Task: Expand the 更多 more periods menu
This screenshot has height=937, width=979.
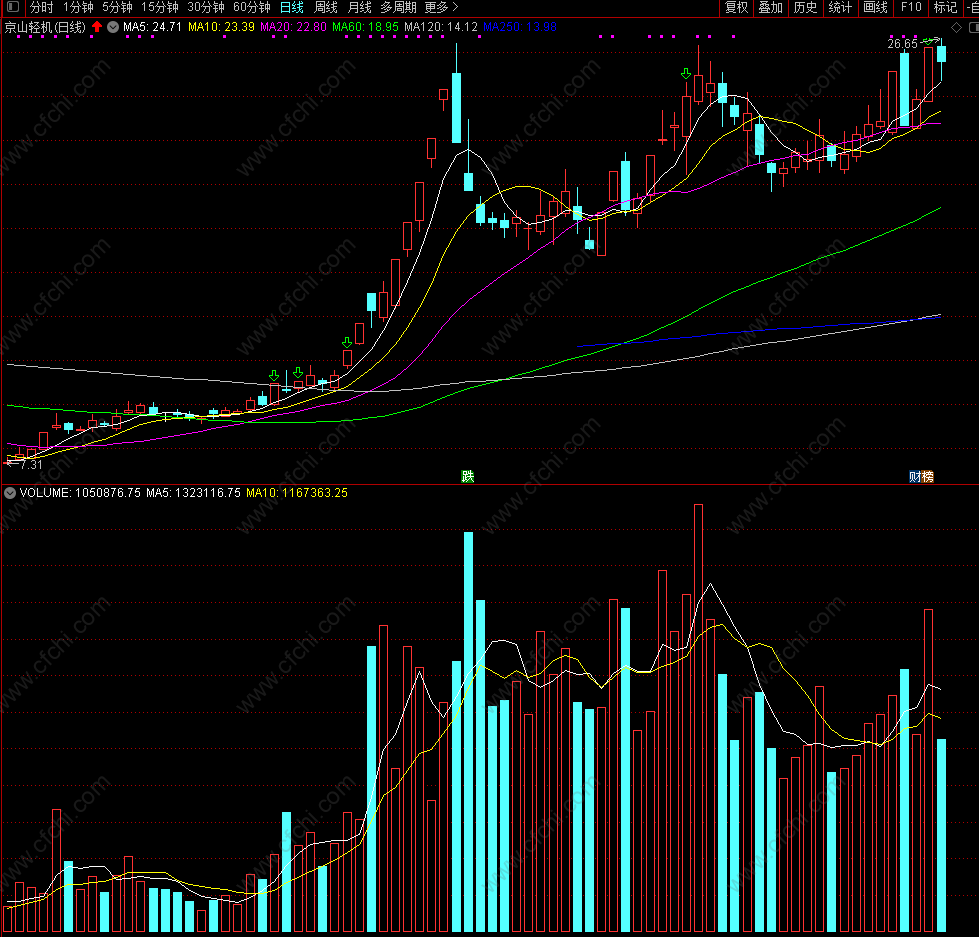Action: point(441,7)
